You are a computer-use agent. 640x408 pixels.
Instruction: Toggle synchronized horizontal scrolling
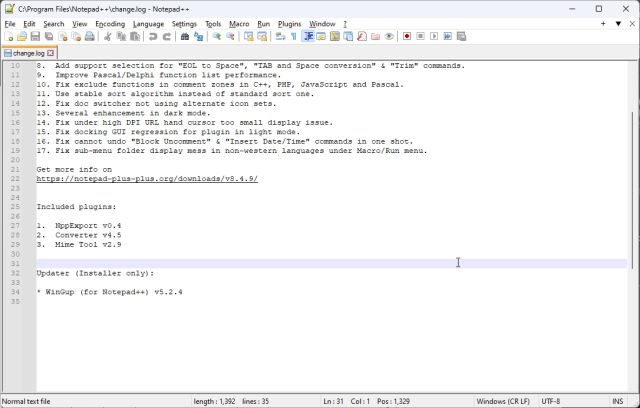point(262,37)
